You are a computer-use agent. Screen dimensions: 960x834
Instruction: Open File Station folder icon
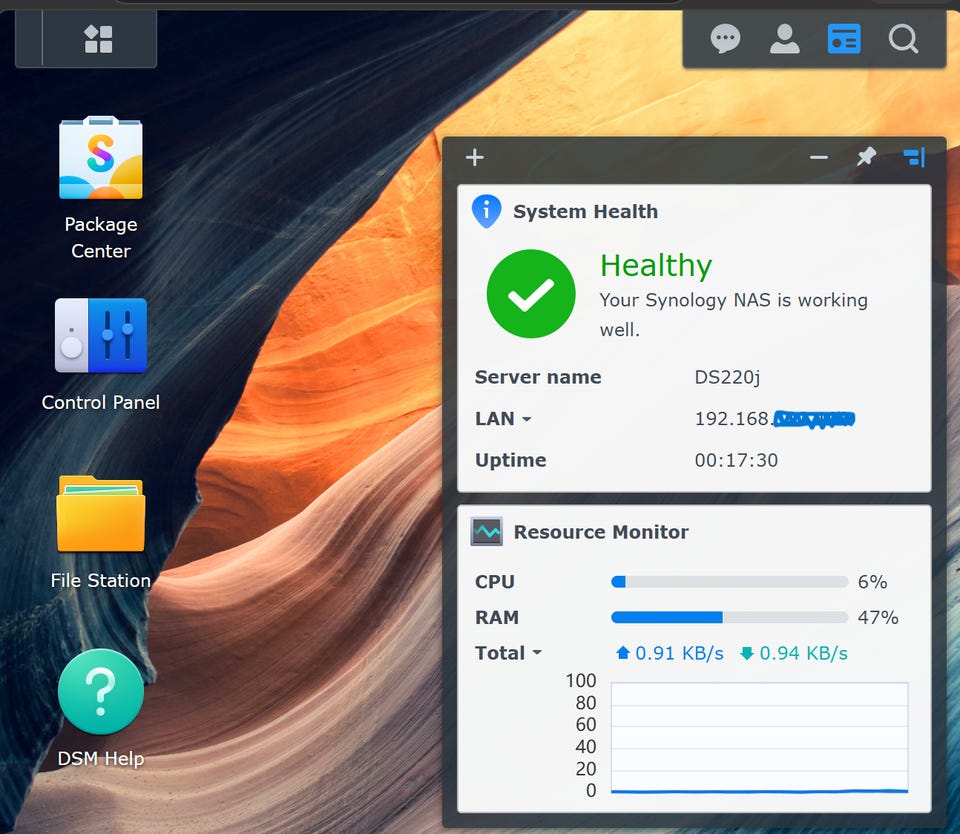(x=100, y=513)
